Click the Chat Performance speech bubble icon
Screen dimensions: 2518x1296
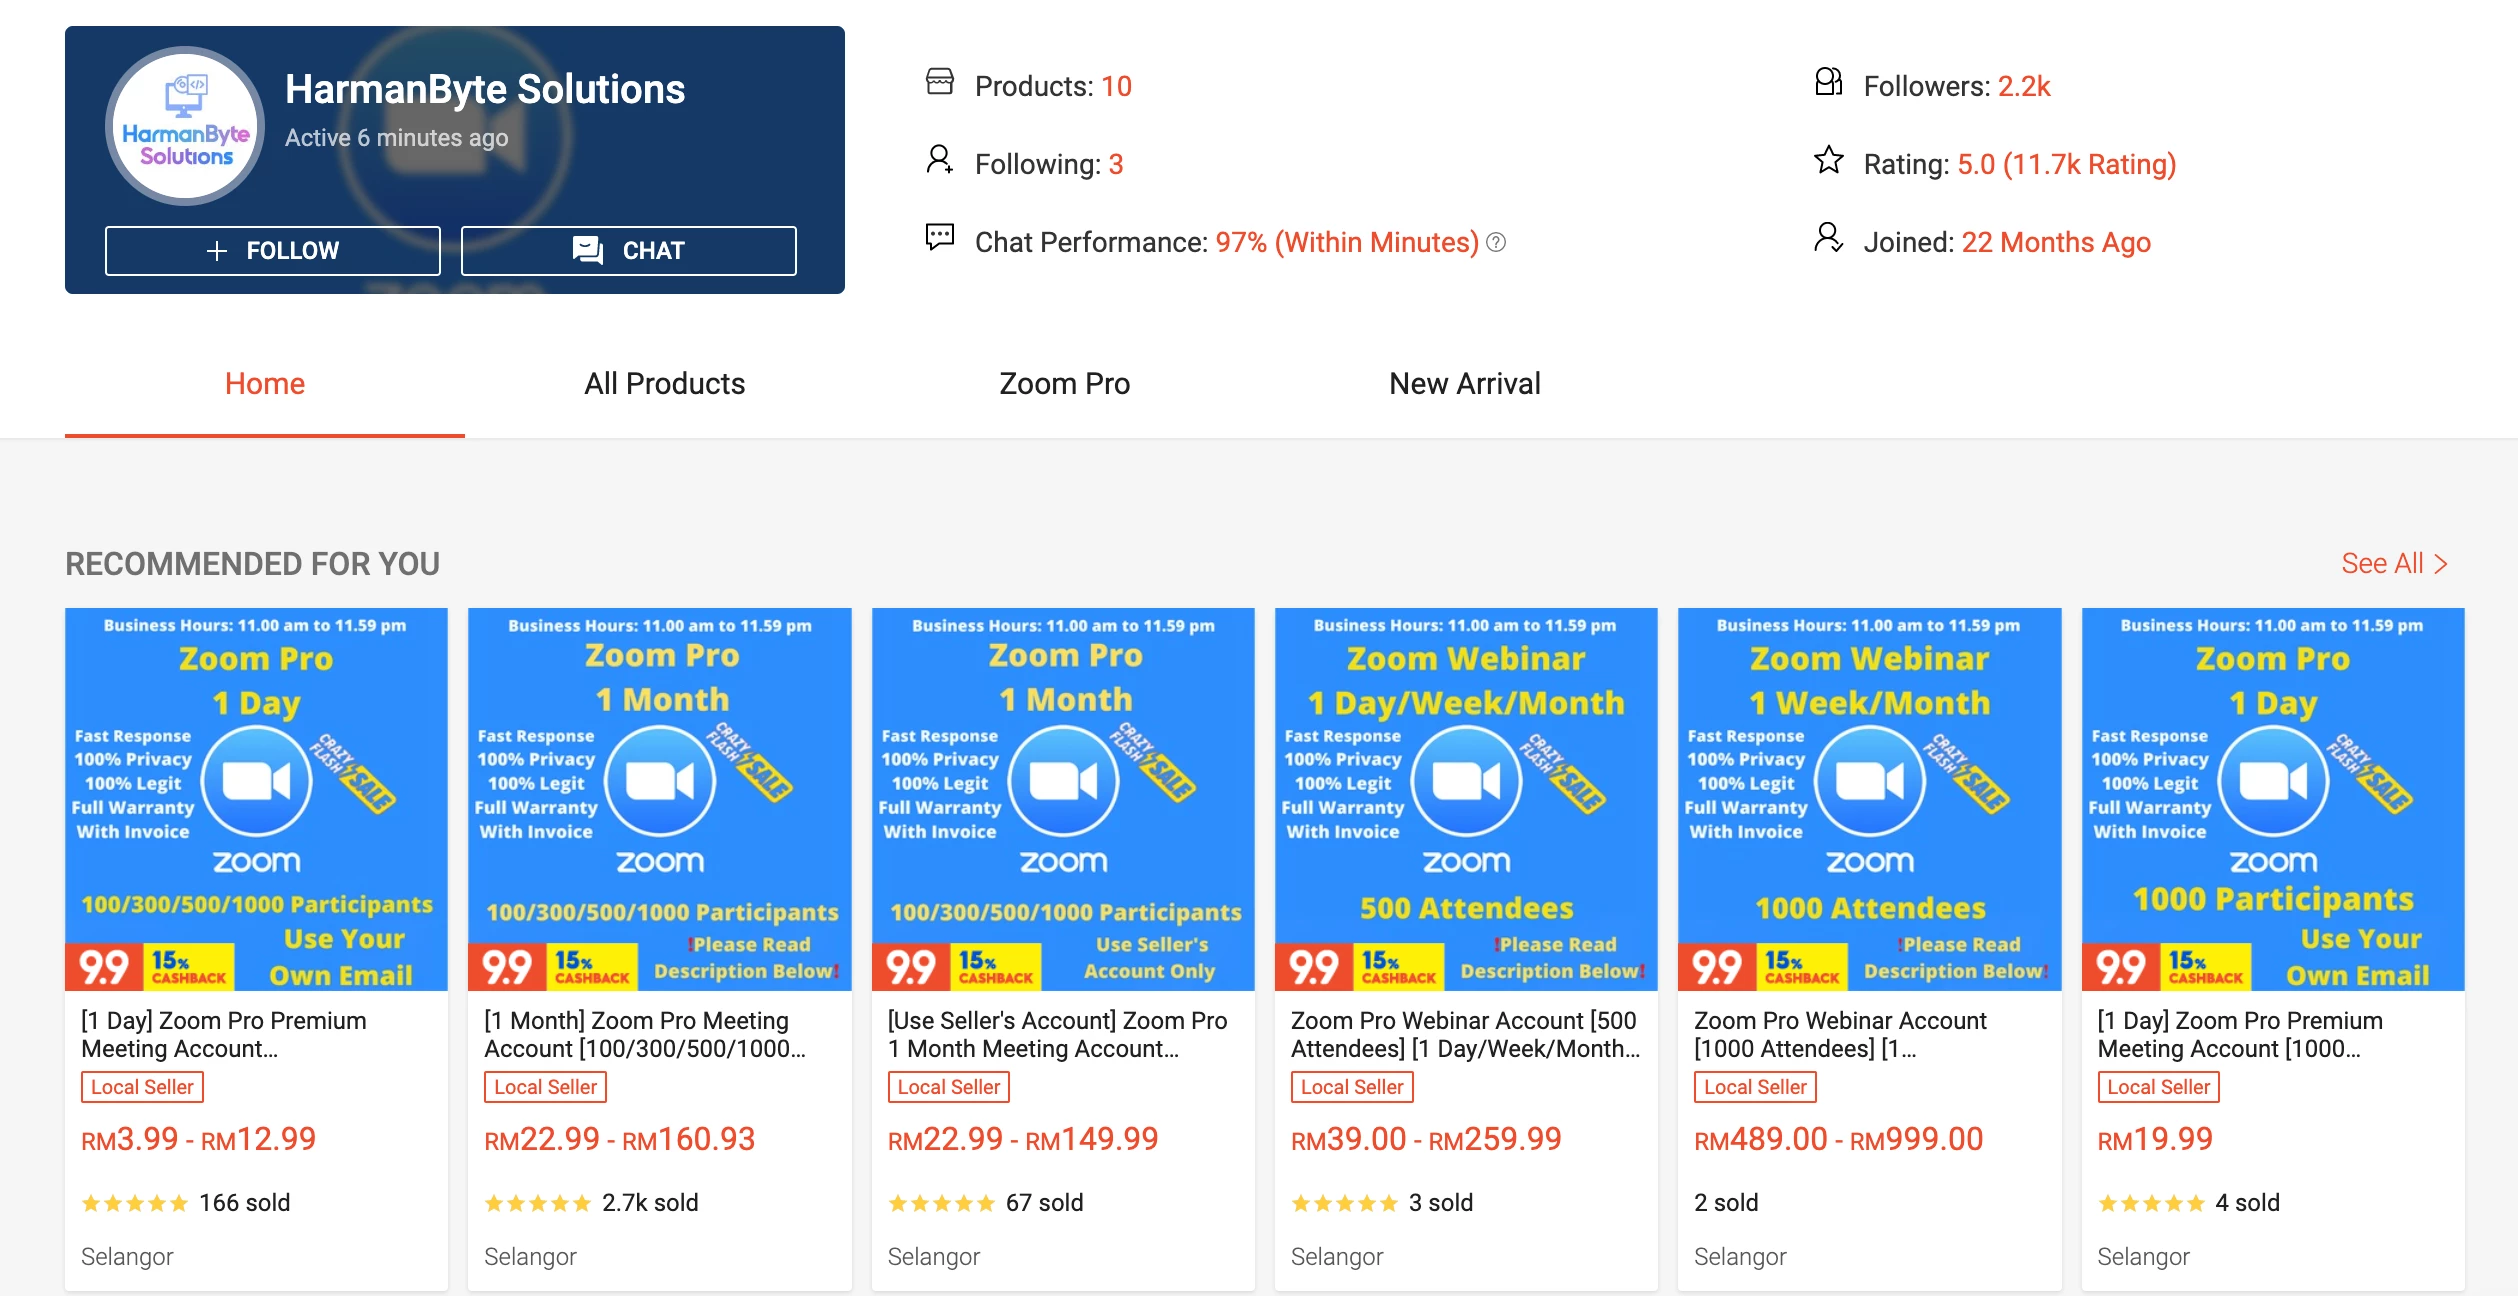pos(939,238)
